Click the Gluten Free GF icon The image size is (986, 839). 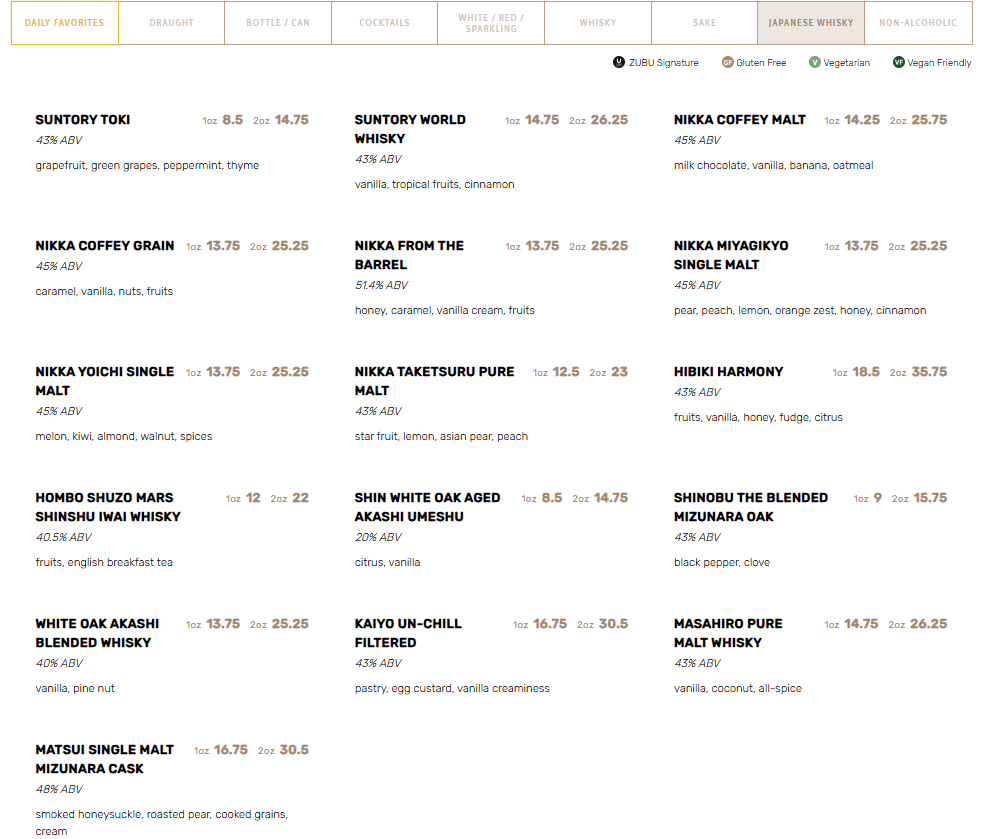pyautogui.click(x=728, y=62)
